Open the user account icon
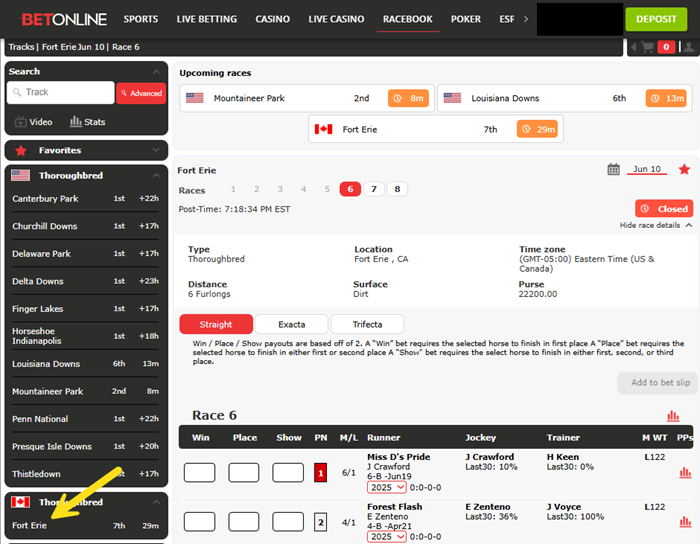This screenshot has width=700, height=544. [x=689, y=47]
